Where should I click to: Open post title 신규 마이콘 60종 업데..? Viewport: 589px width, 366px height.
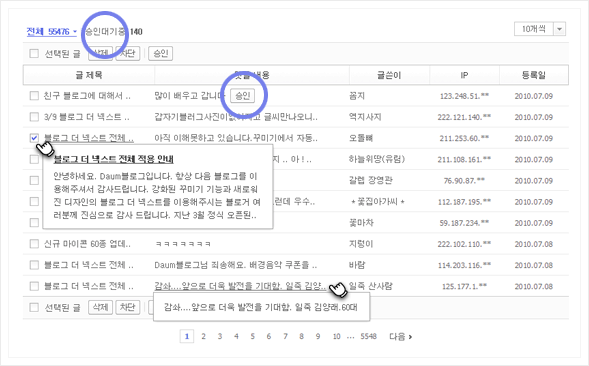(x=87, y=244)
